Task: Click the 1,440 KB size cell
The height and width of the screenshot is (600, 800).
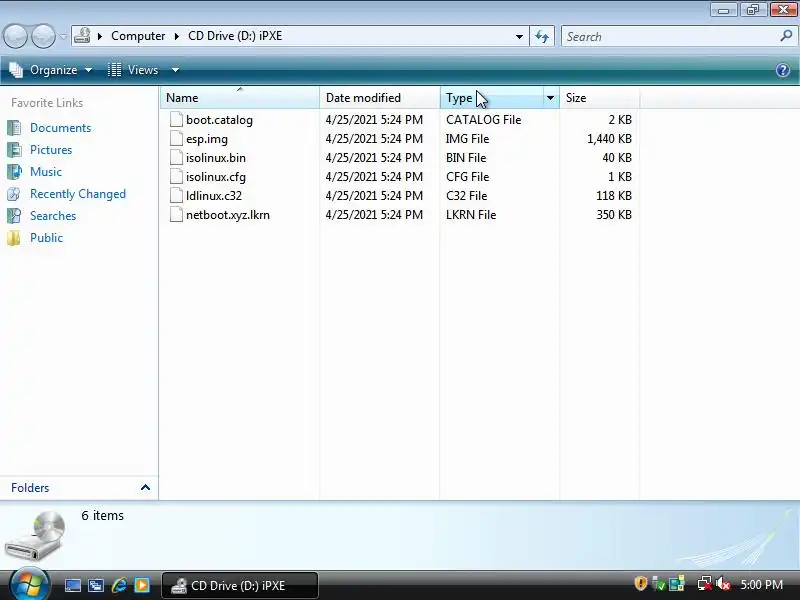Action: (x=609, y=139)
